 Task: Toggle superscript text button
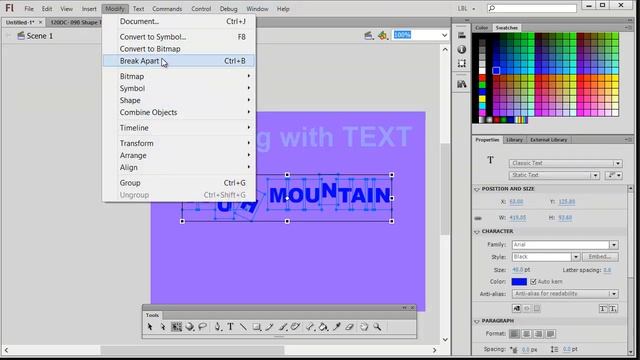(603, 309)
